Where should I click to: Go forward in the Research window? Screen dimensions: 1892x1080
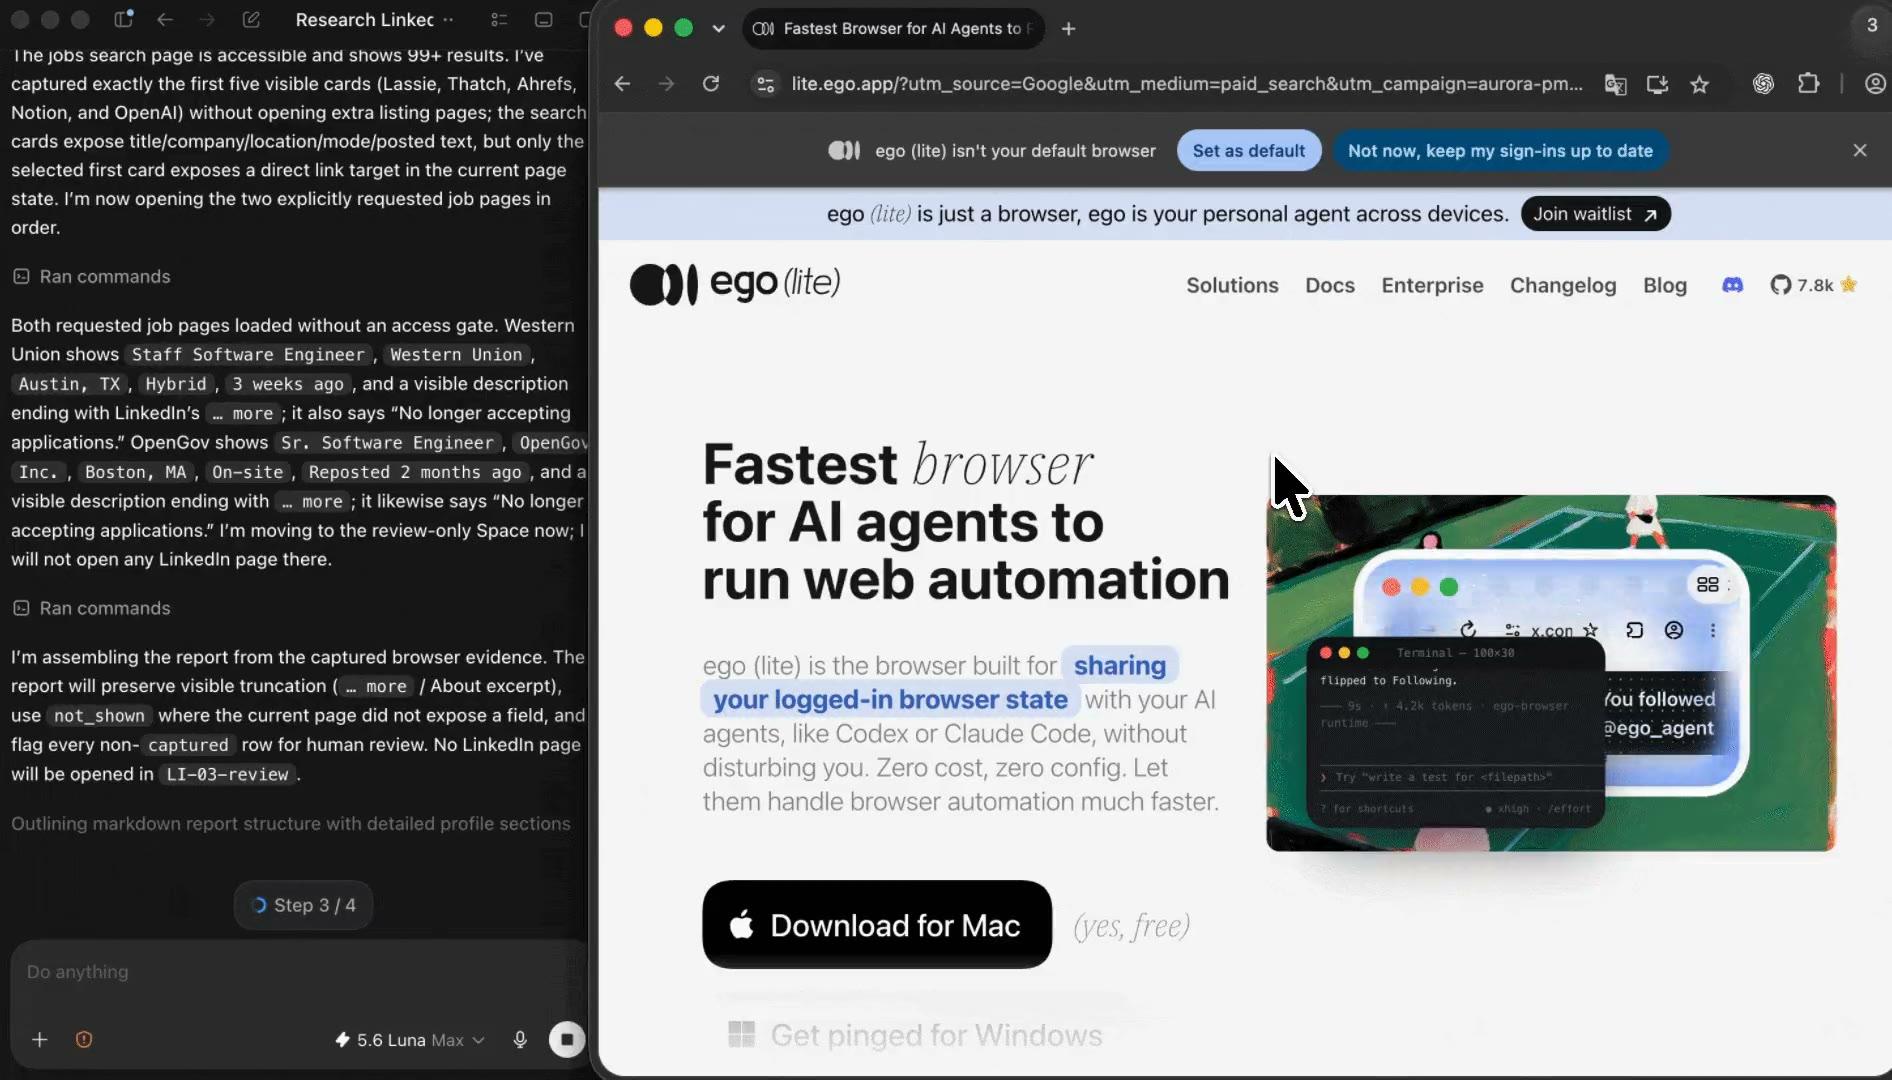[207, 20]
